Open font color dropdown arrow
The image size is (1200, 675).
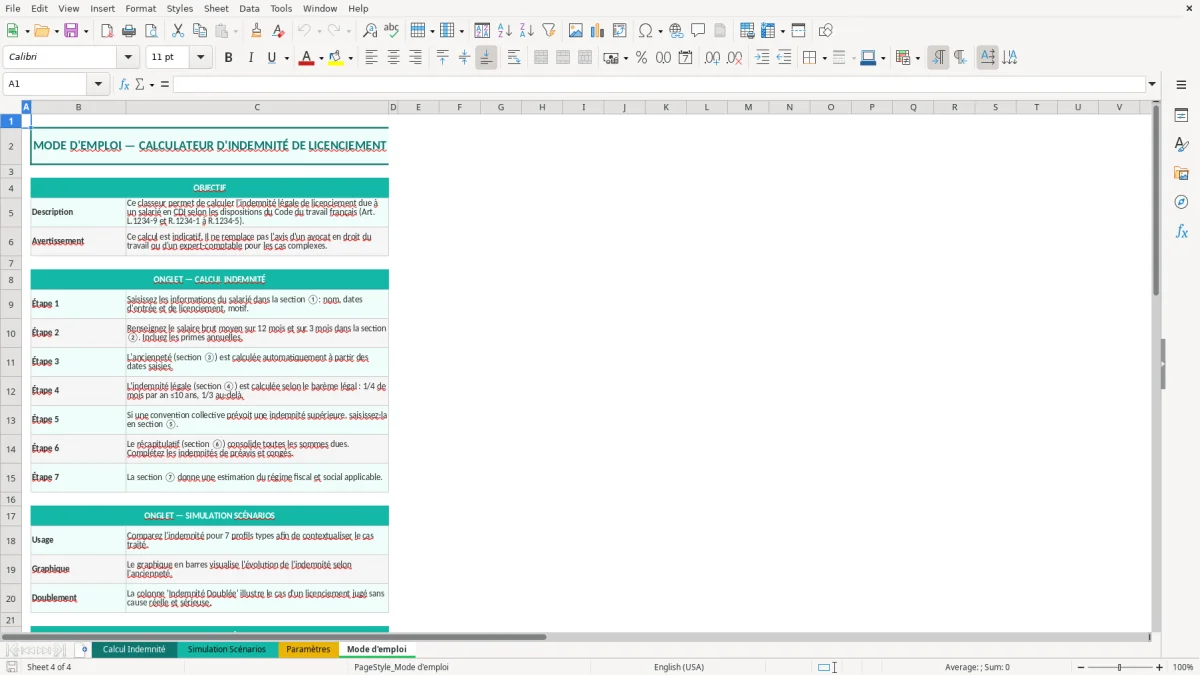(320, 58)
